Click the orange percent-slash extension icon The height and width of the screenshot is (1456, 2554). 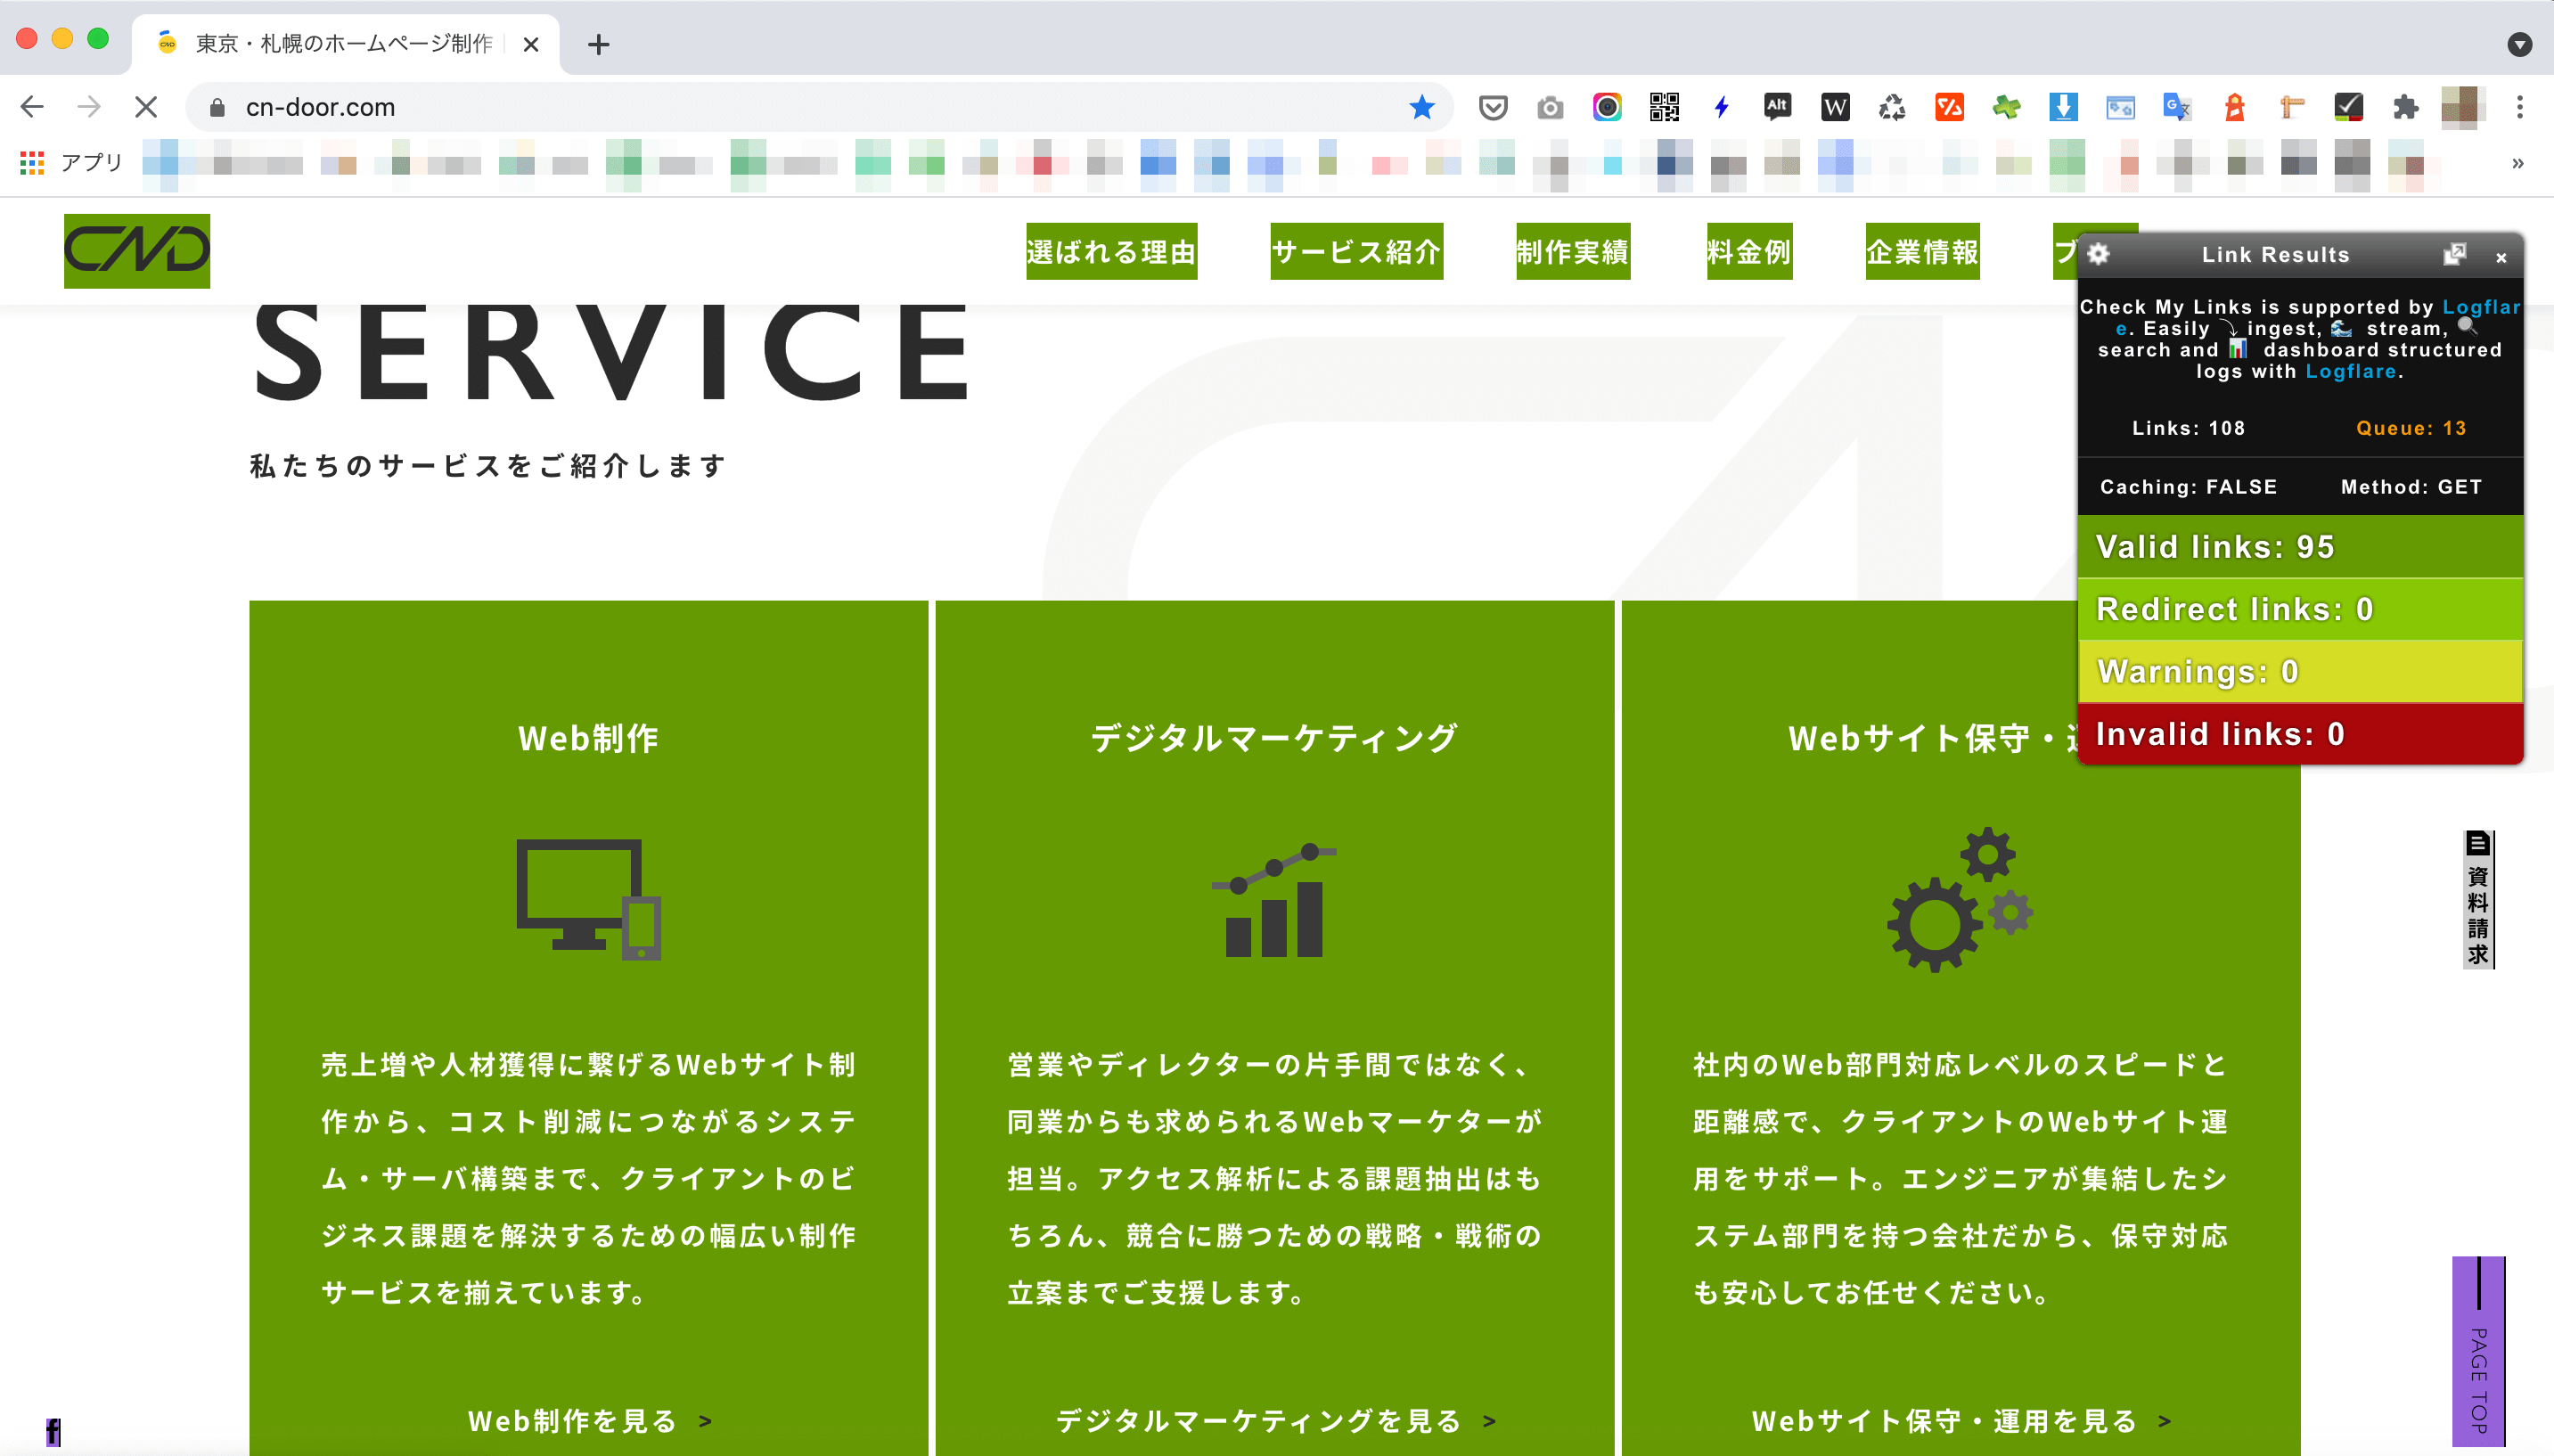(x=1949, y=107)
